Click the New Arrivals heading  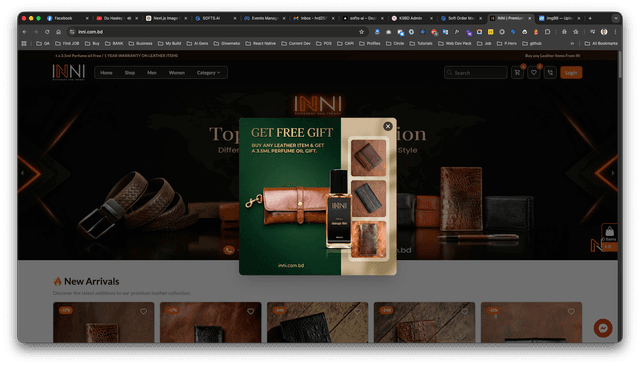(x=91, y=282)
